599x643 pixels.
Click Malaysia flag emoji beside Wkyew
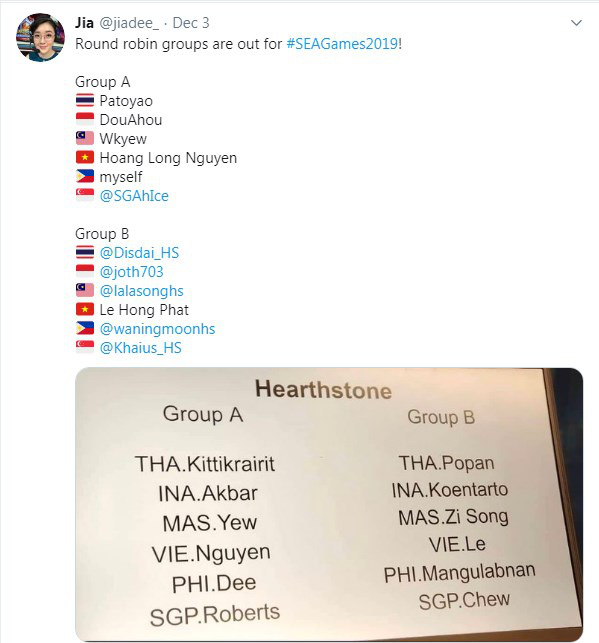(85, 139)
